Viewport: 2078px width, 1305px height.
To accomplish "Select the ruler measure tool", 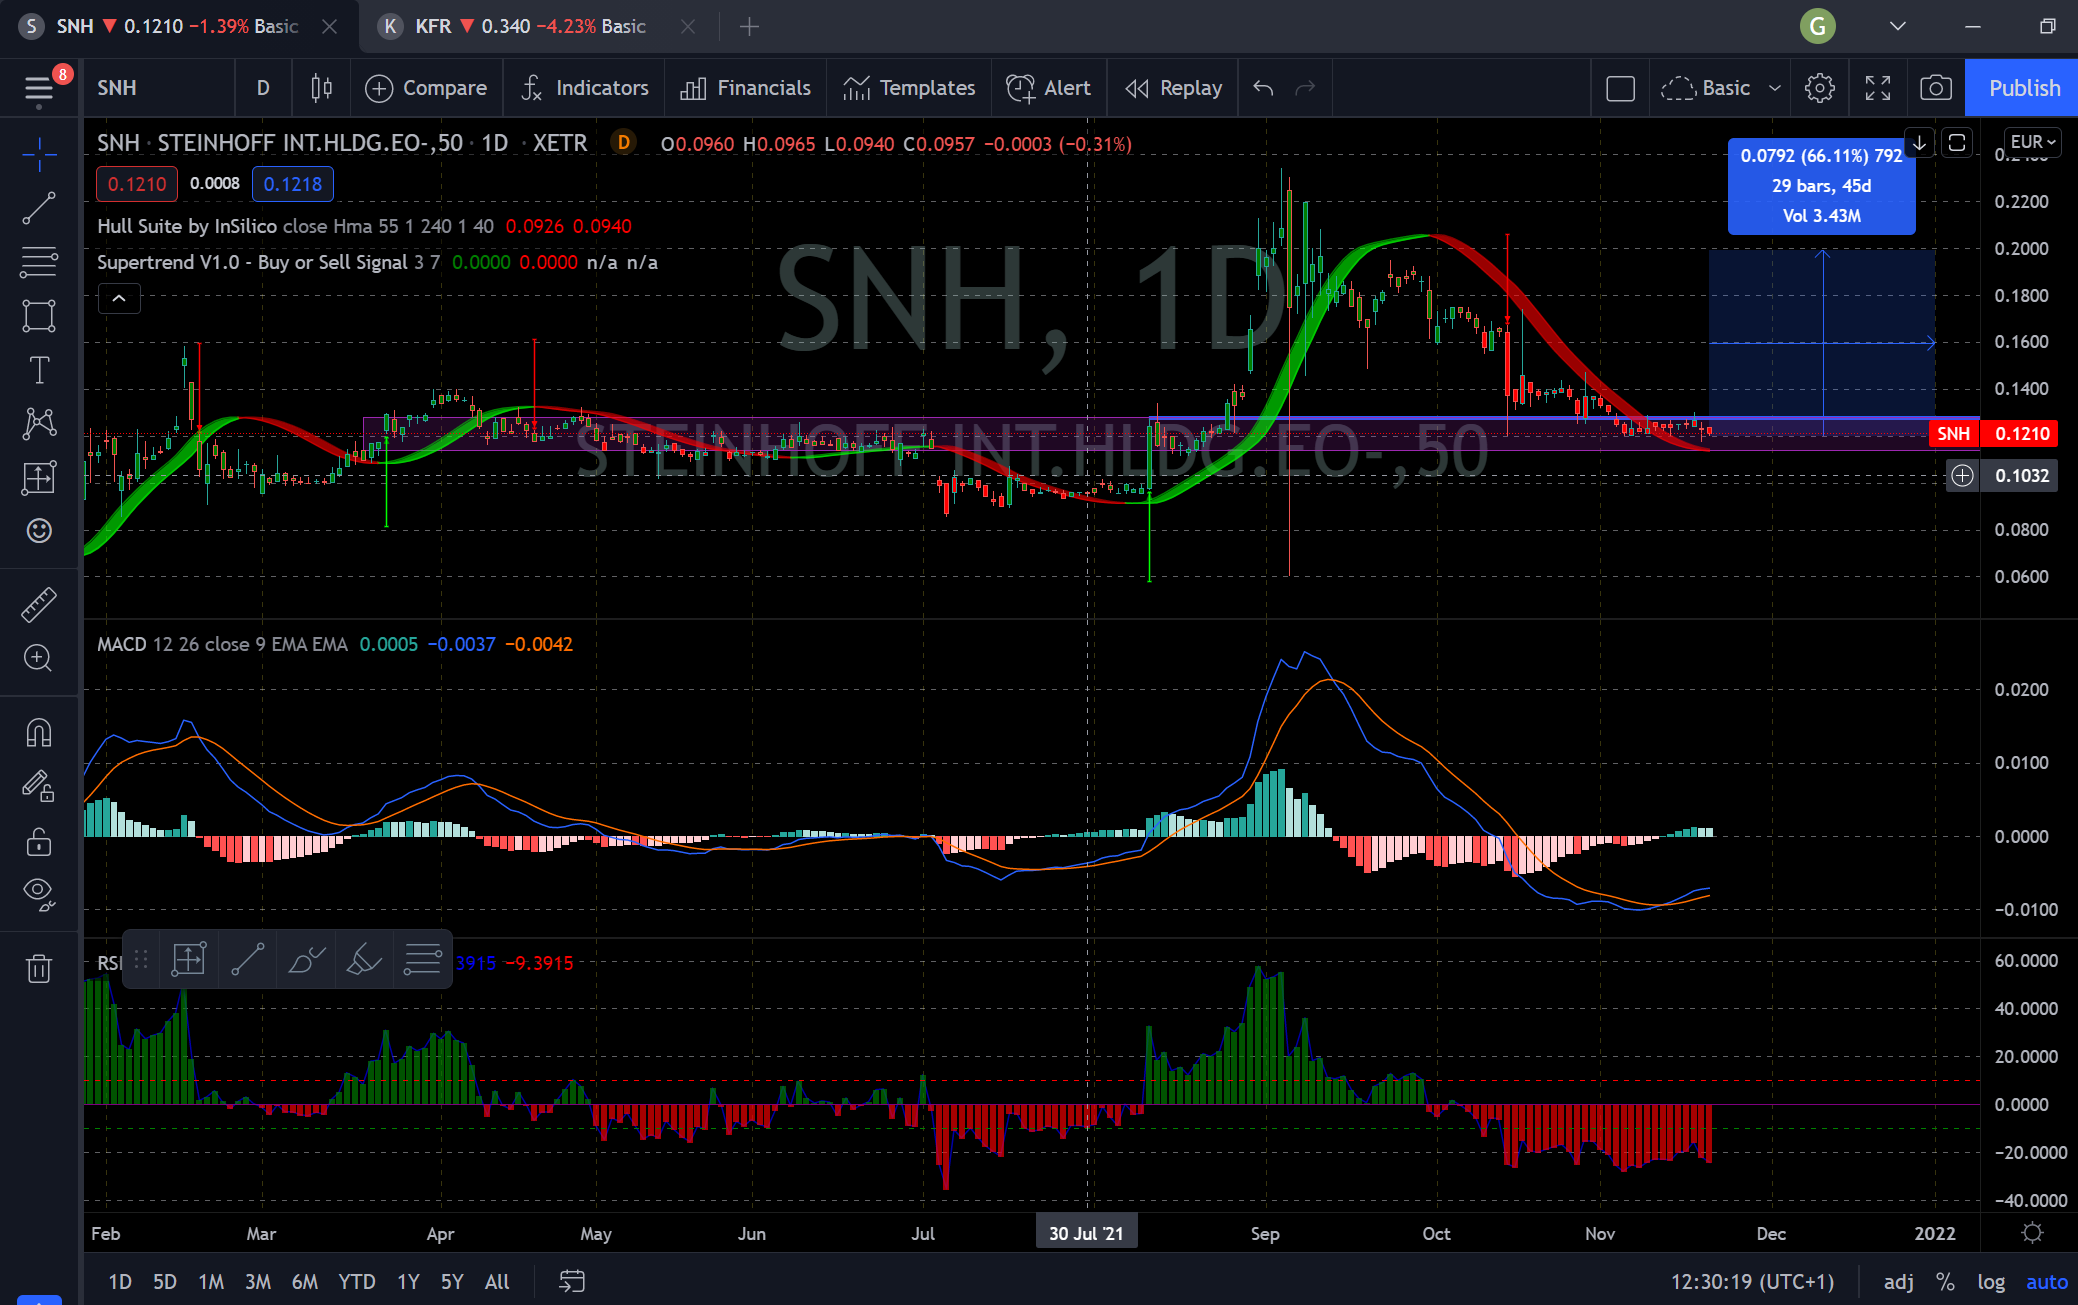I will pos(39,604).
